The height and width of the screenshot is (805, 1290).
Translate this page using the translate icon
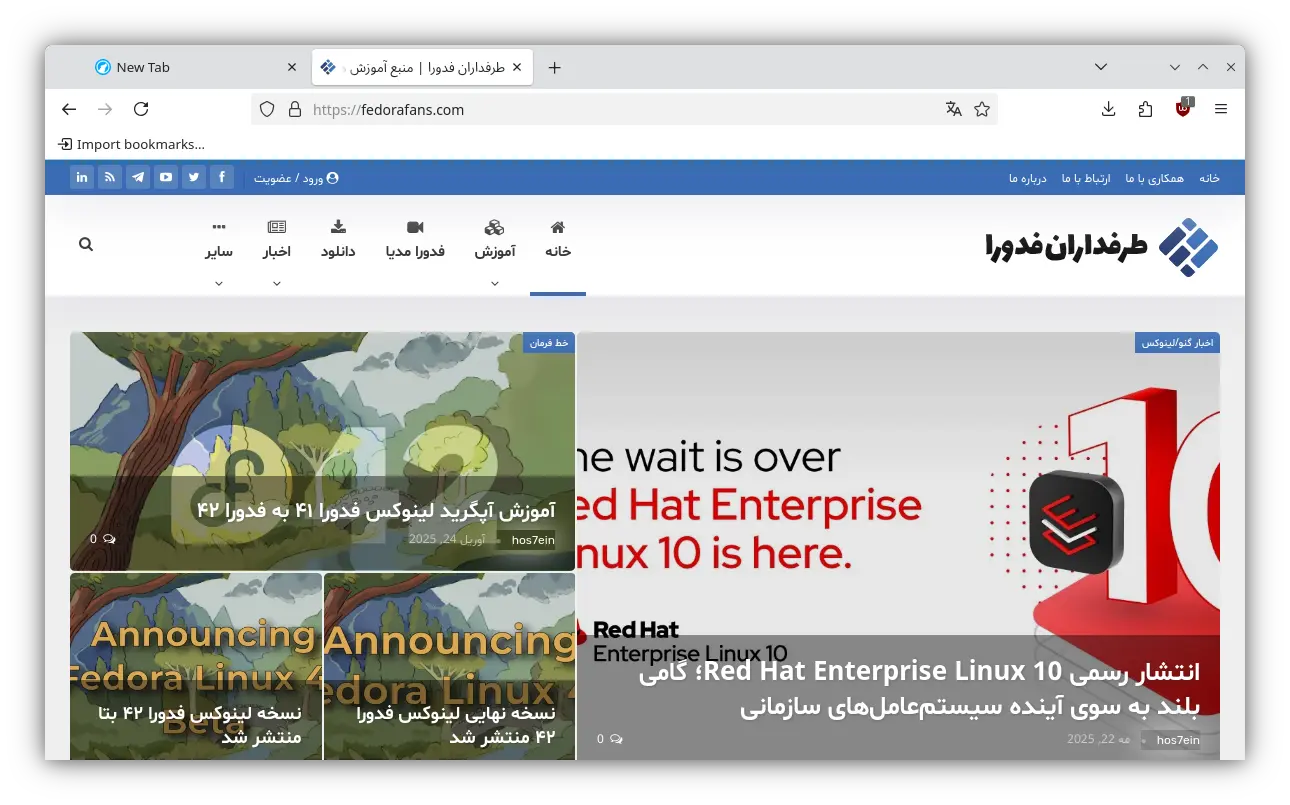click(x=954, y=109)
